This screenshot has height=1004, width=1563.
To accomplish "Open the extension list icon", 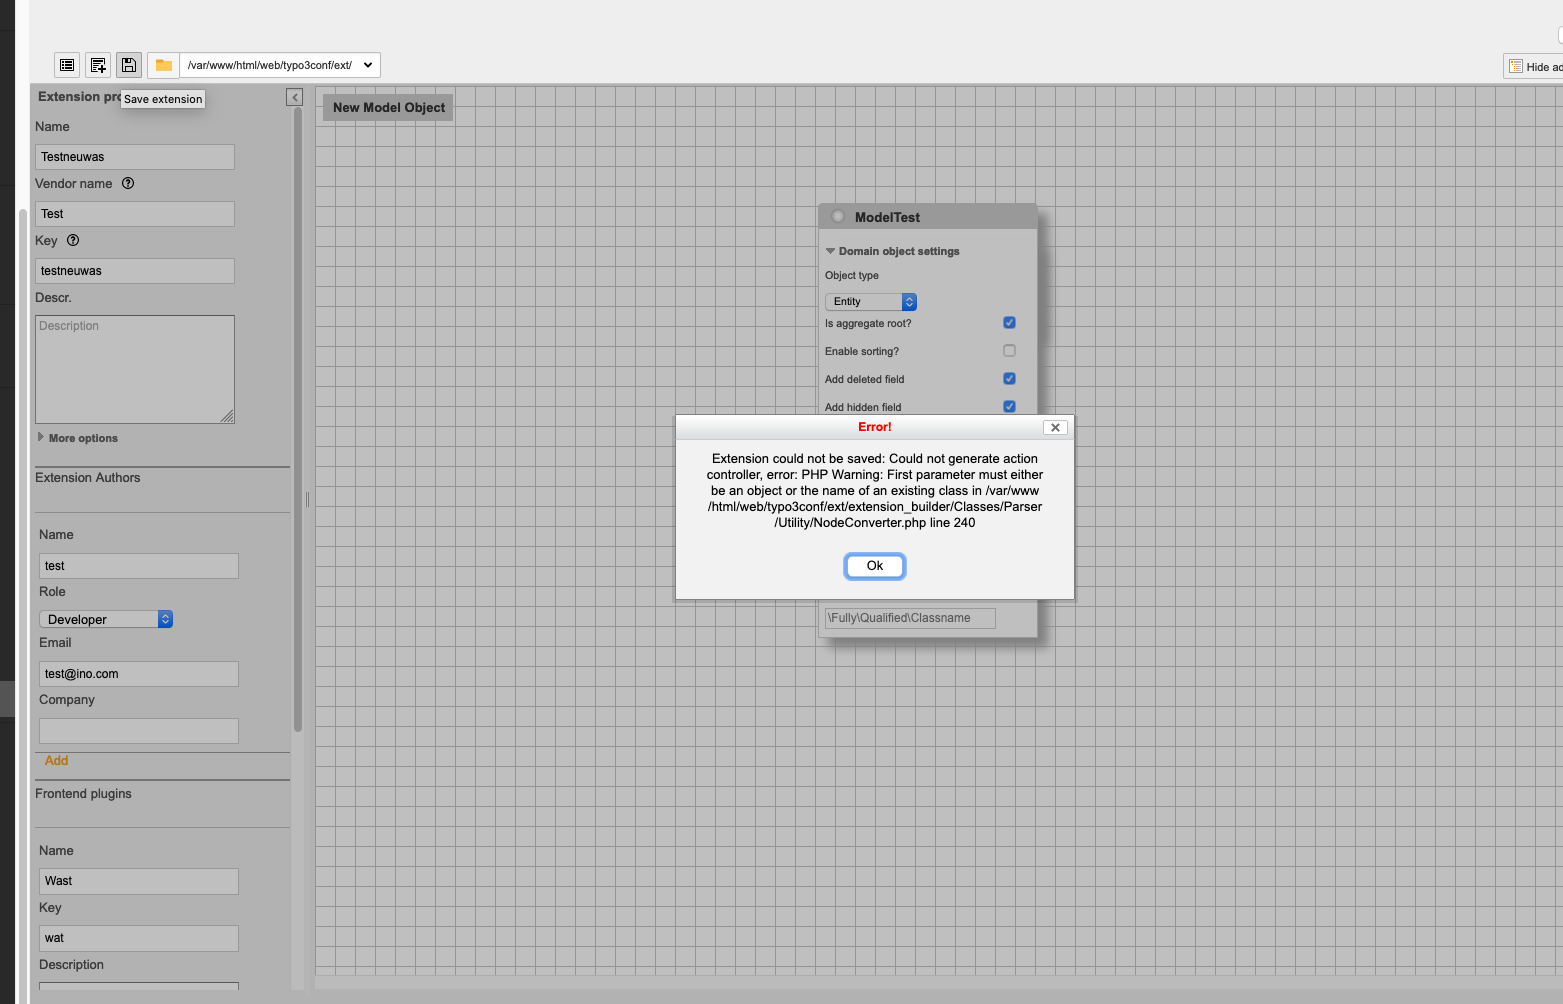I will 66,64.
